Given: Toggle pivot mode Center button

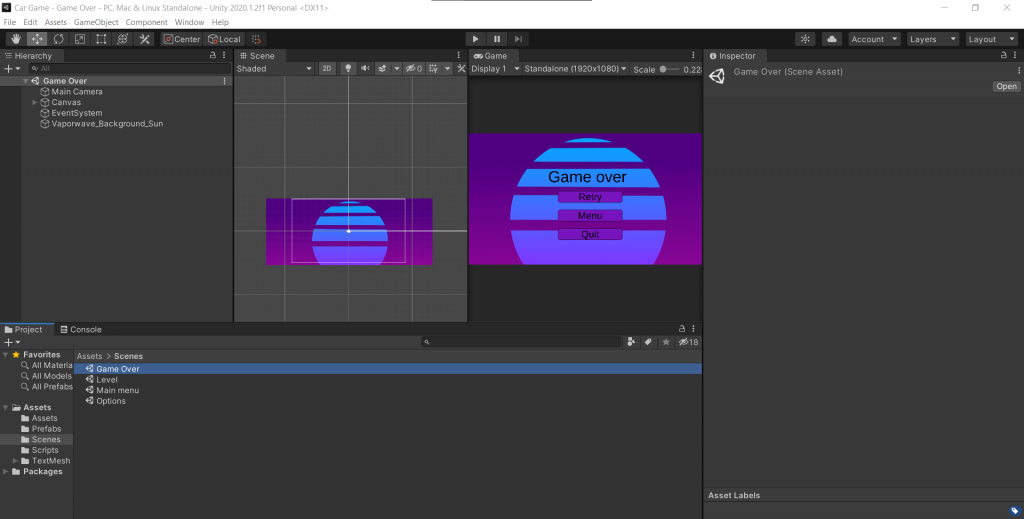Looking at the screenshot, I should point(182,39).
